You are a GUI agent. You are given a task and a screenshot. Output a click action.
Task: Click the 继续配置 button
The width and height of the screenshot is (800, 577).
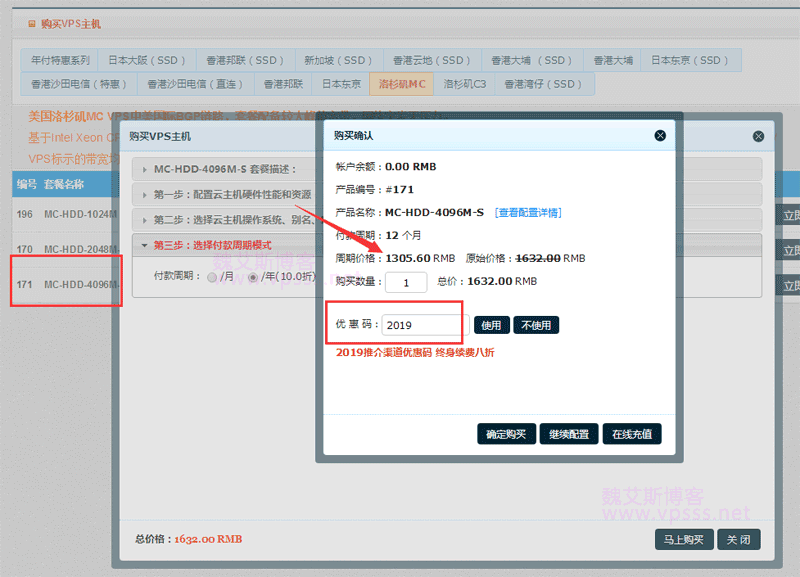(570, 434)
